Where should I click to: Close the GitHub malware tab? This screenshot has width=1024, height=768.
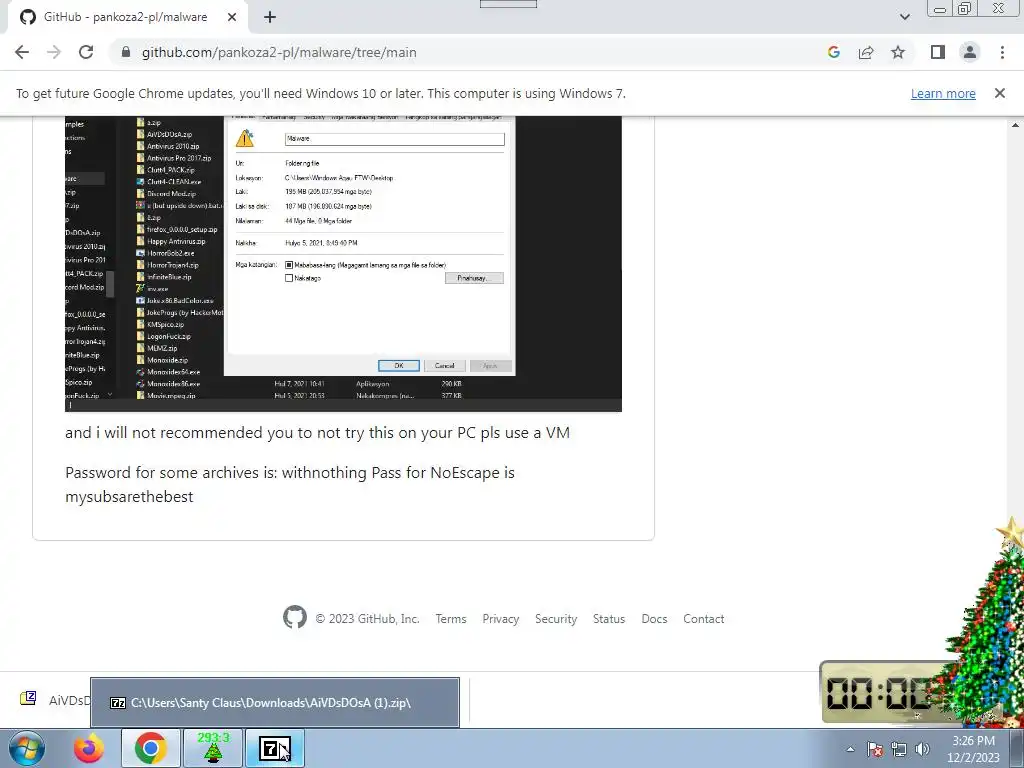[232, 17]
